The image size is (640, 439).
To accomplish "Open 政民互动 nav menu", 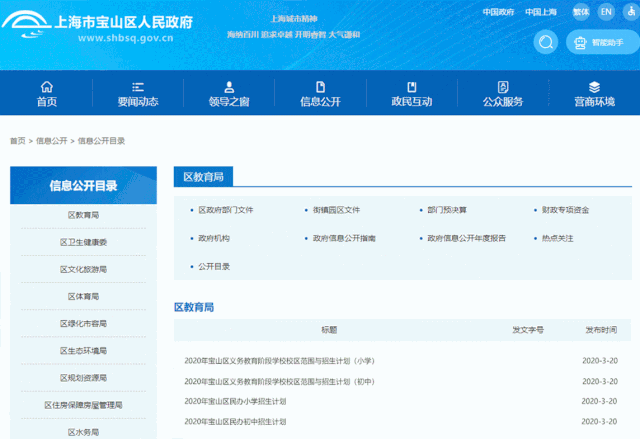I will coord(412,101).
